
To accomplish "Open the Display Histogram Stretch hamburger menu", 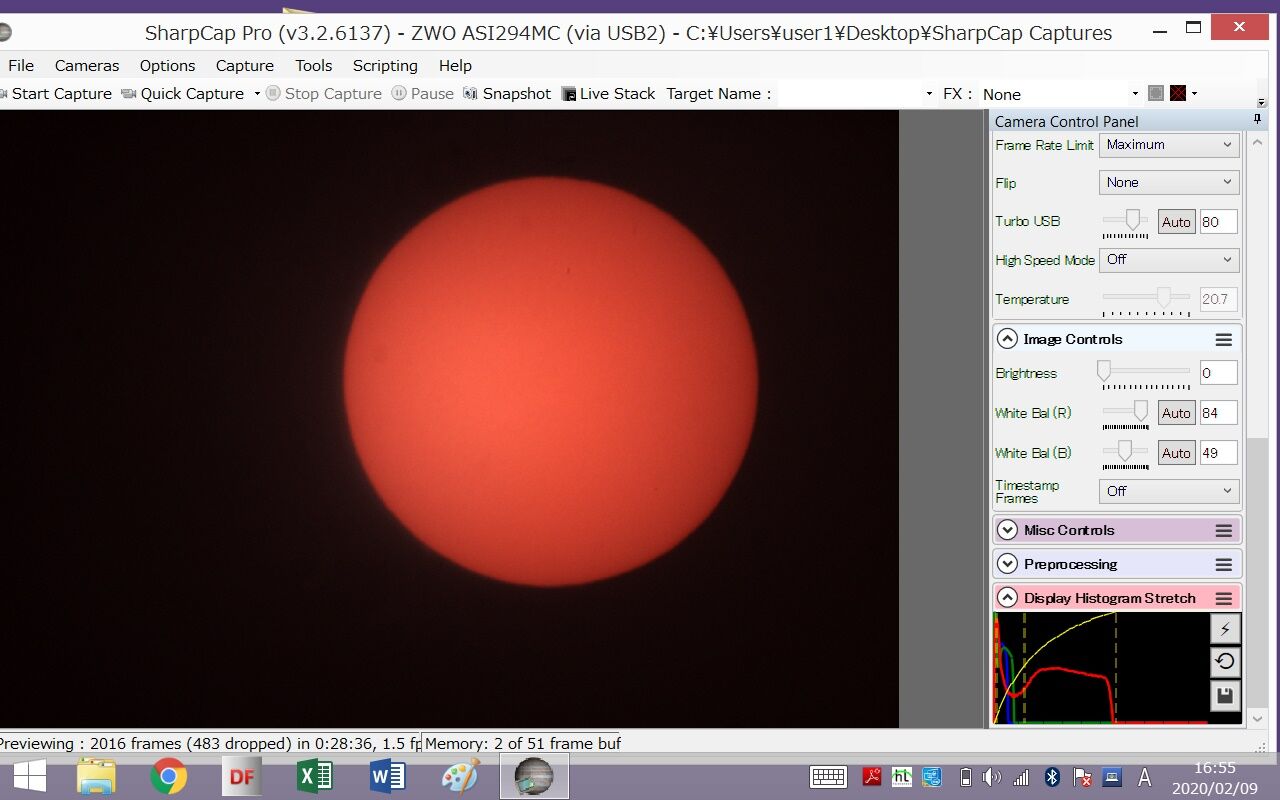I will (x=1223, y=599).
